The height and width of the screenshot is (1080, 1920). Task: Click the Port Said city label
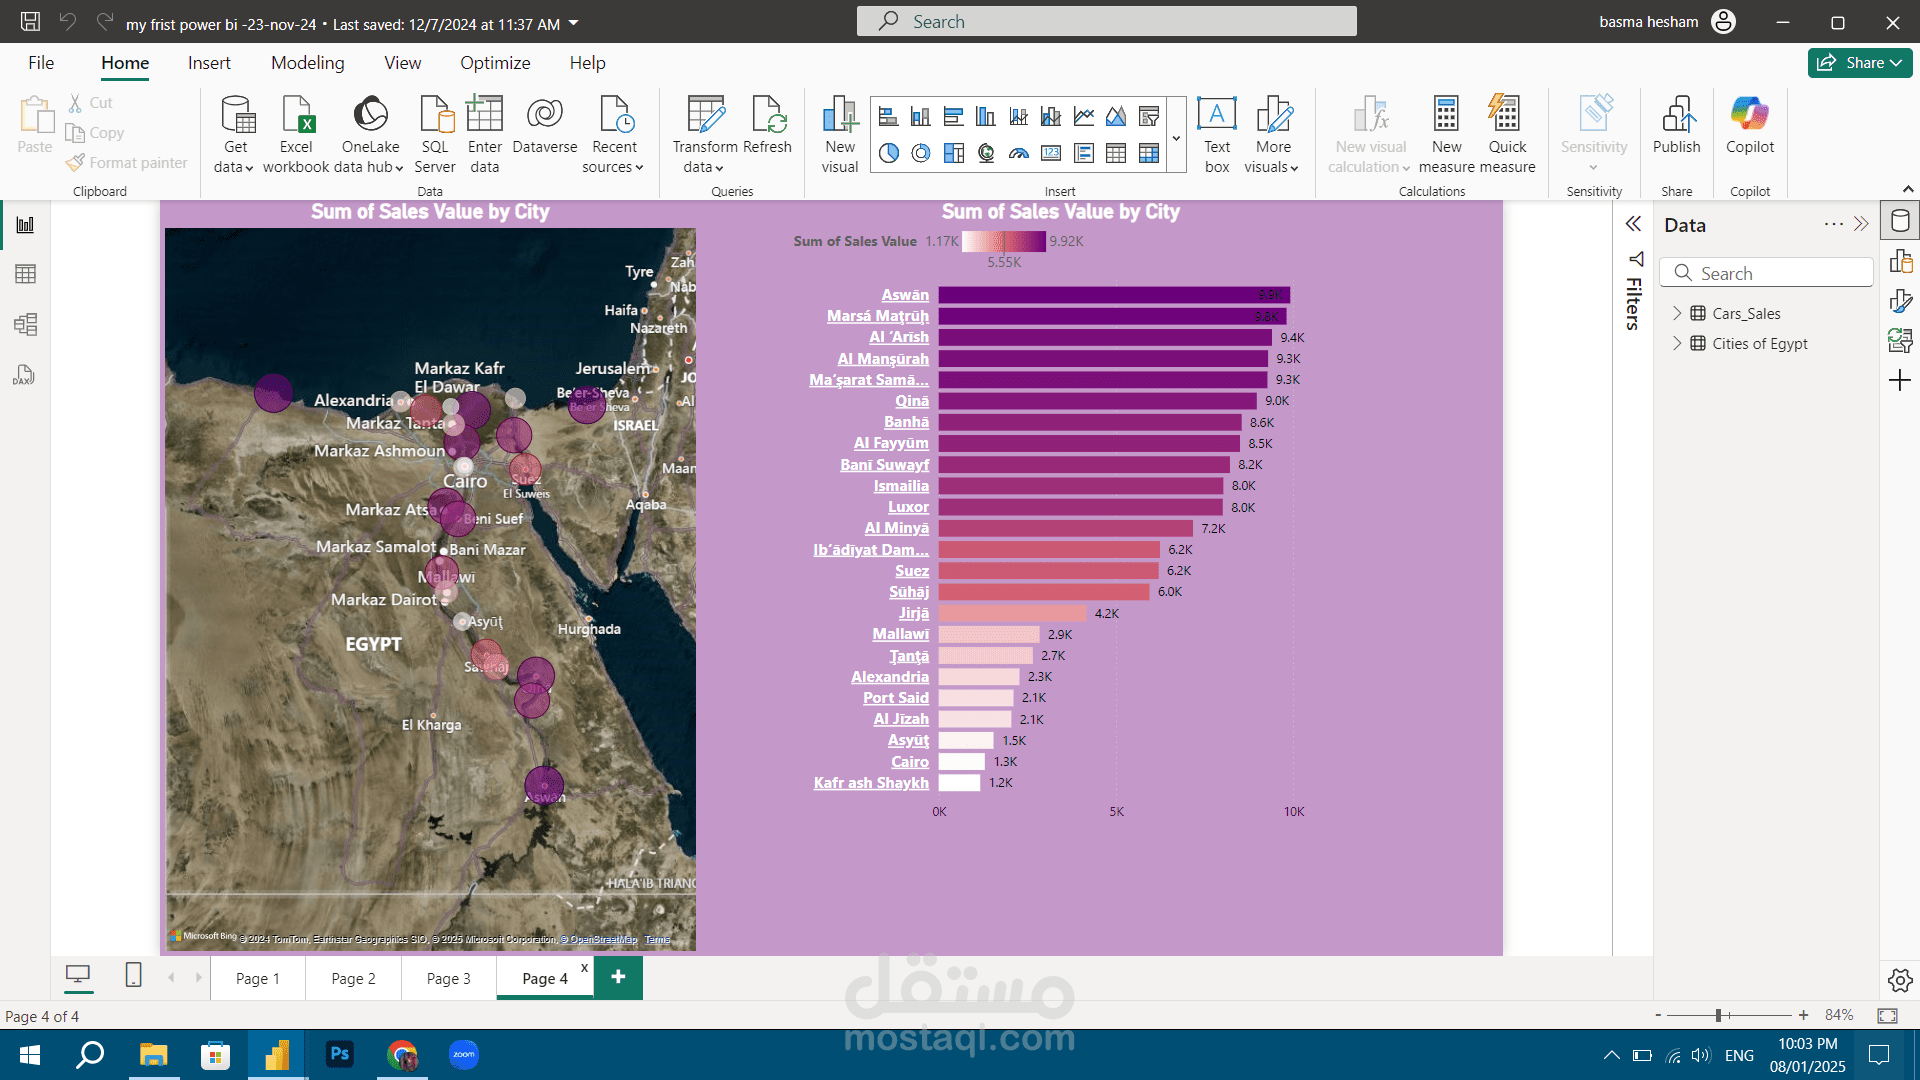(x=896, y=698)
